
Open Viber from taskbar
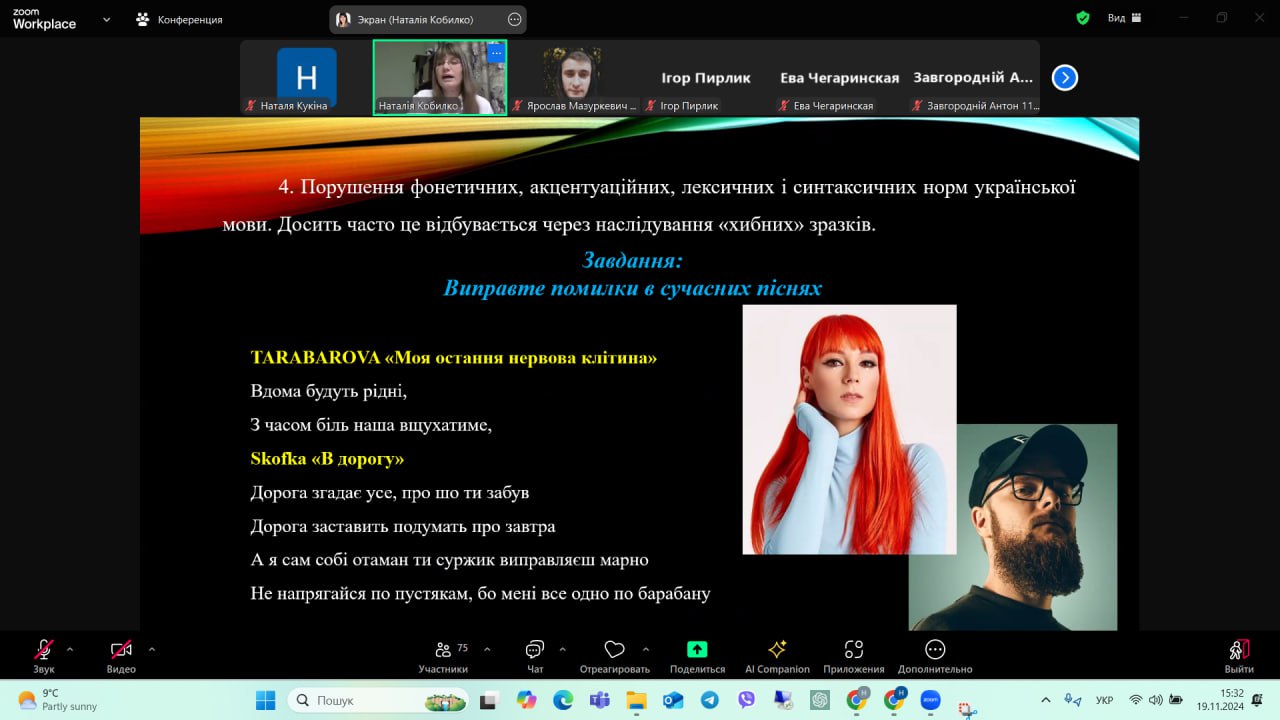pos(746,700)
